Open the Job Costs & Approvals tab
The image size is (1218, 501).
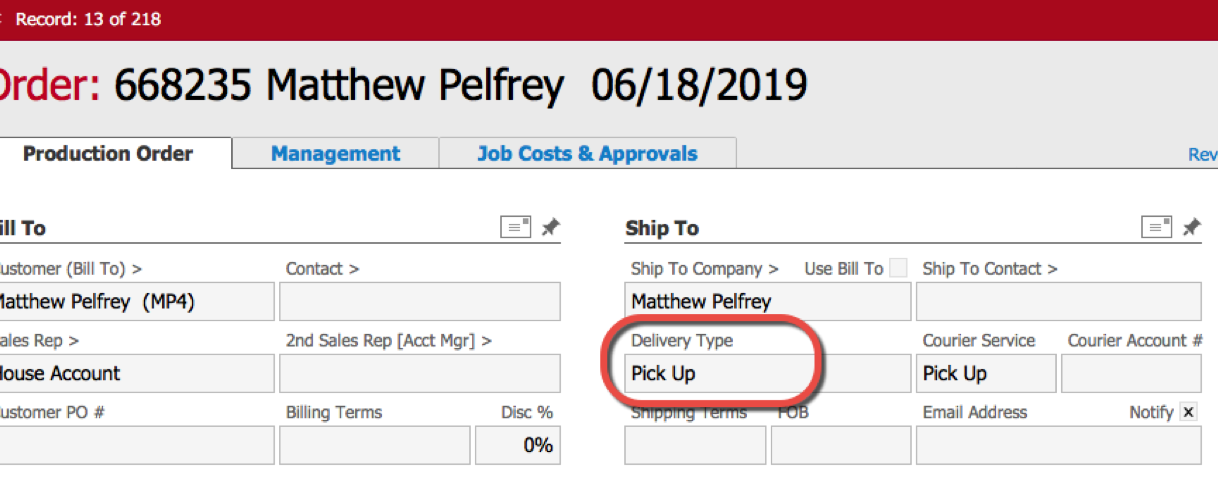pos(587,154)
